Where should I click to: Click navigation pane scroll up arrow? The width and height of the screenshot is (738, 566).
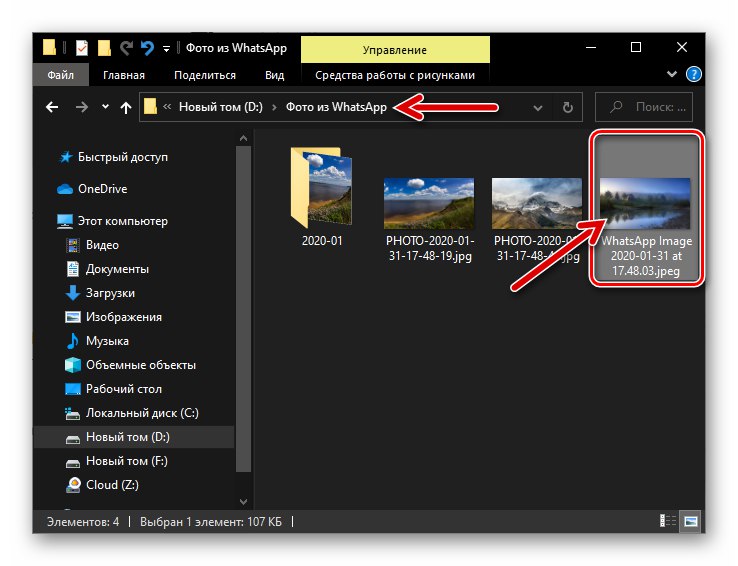[243, 138]
